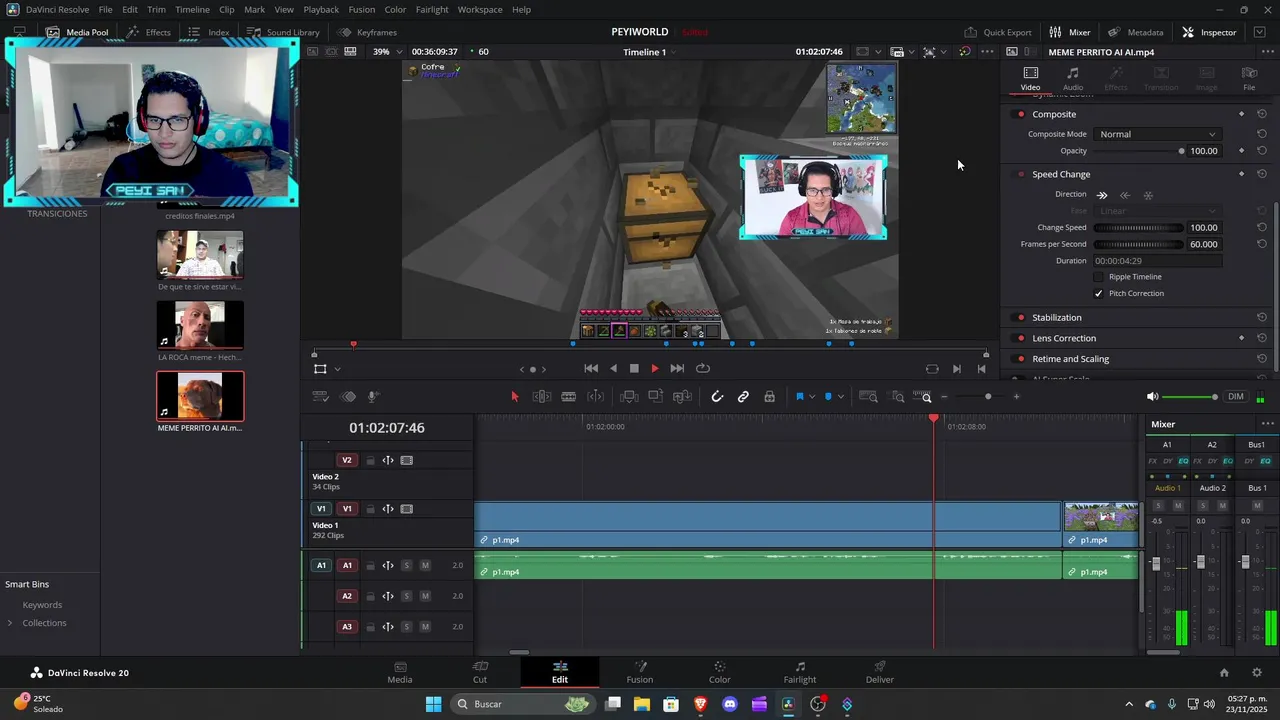Adjust the Change Speed slider
The width and height of the screenshot is (1280, 720).
click(1139, 228)
